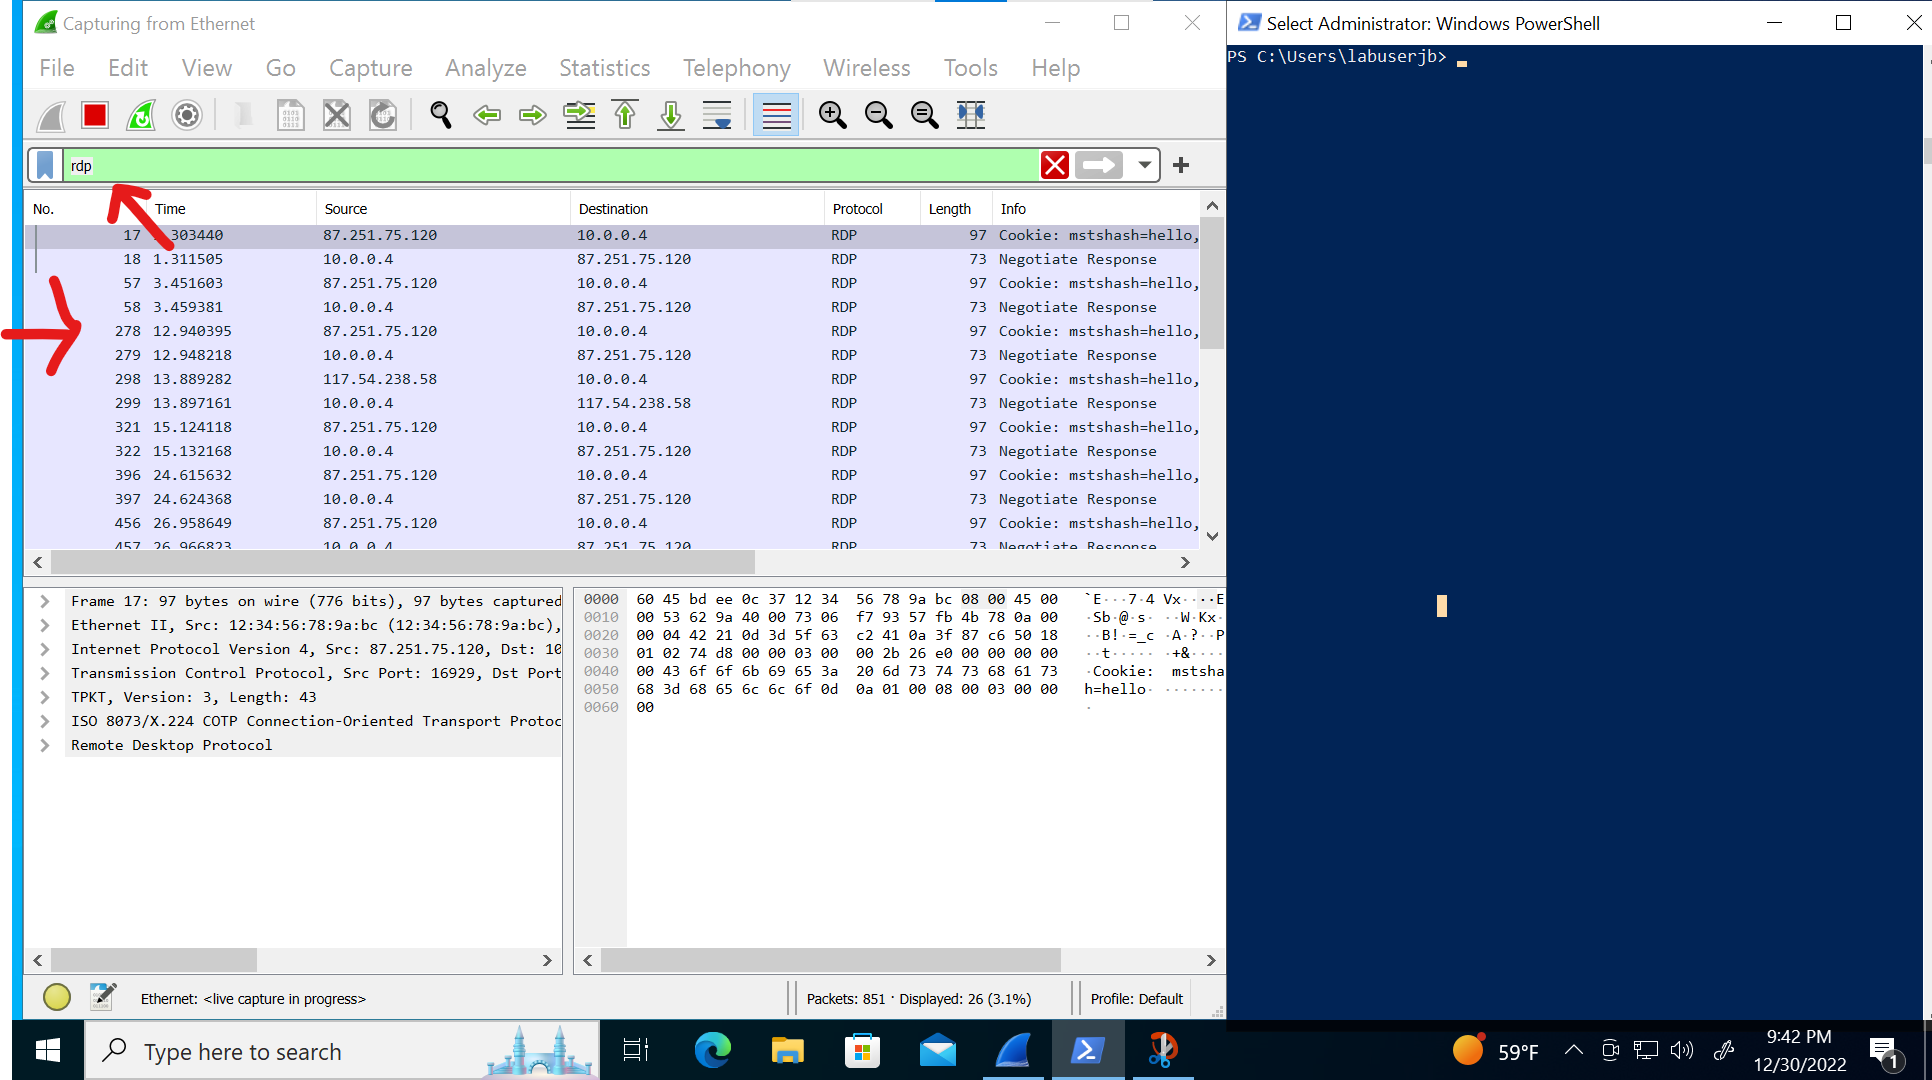Toggle the Ethernet II tree item

46,625
